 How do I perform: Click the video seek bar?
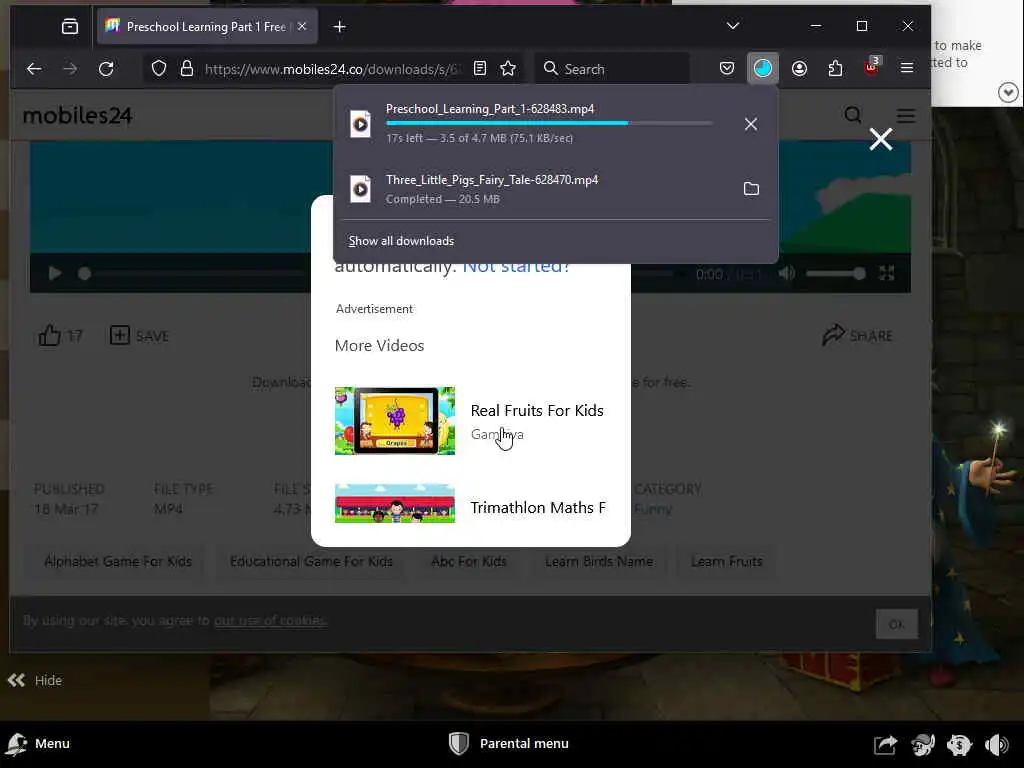[x=379, y=274]
